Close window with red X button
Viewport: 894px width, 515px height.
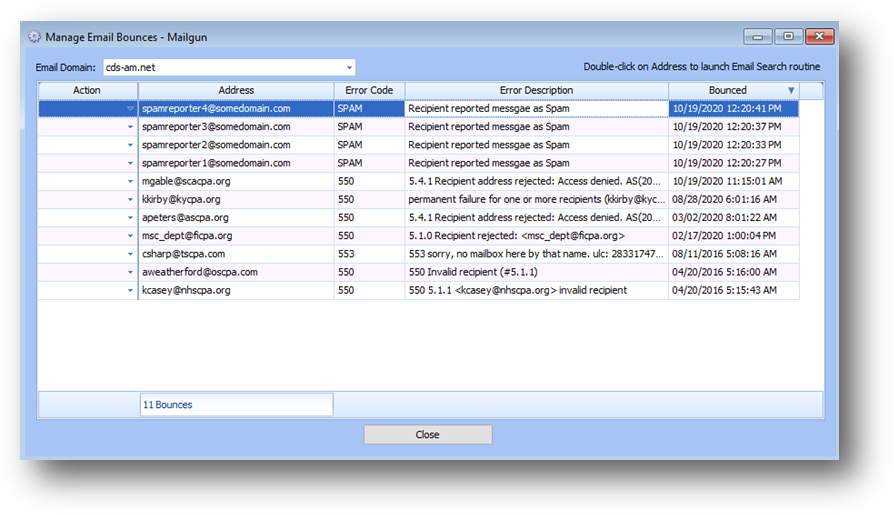pyautogui.click(x=819, y=37)
